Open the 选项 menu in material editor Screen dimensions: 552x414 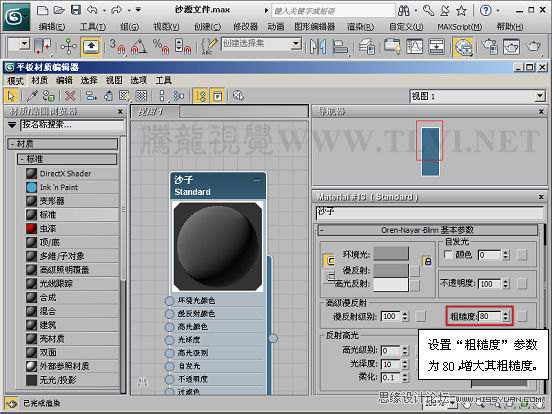coord(138,80)
